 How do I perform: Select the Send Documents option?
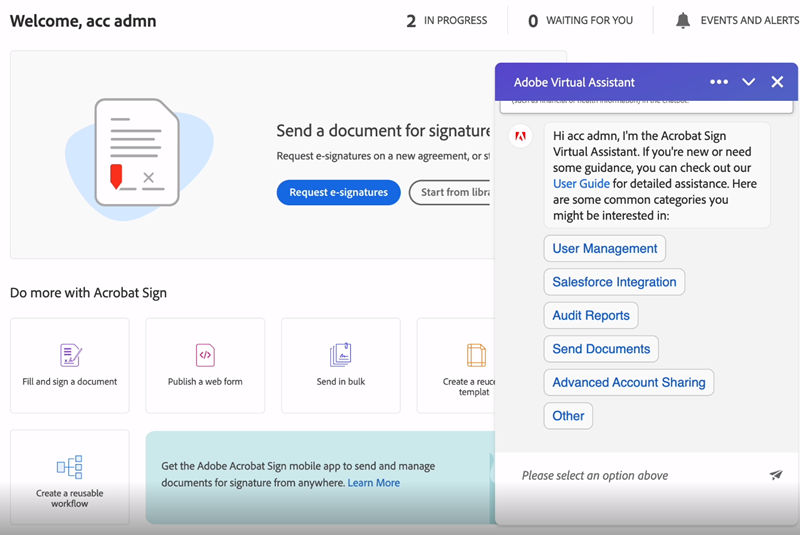[601, 349]
